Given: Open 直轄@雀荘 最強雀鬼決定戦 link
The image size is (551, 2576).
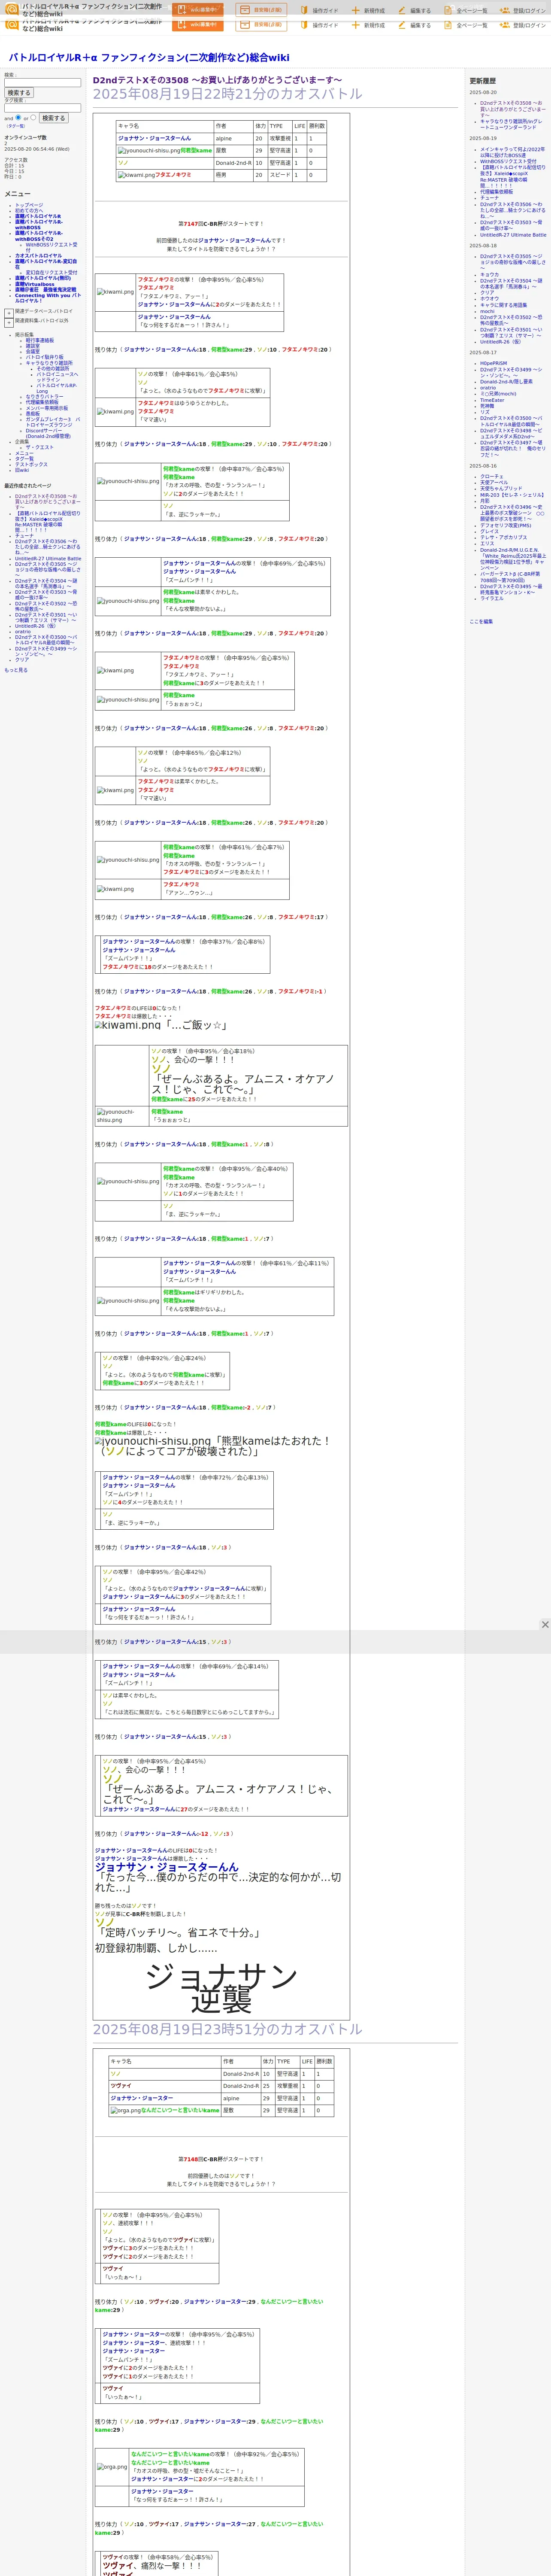Looking at the screenshot, I should (x=45, y=290).
